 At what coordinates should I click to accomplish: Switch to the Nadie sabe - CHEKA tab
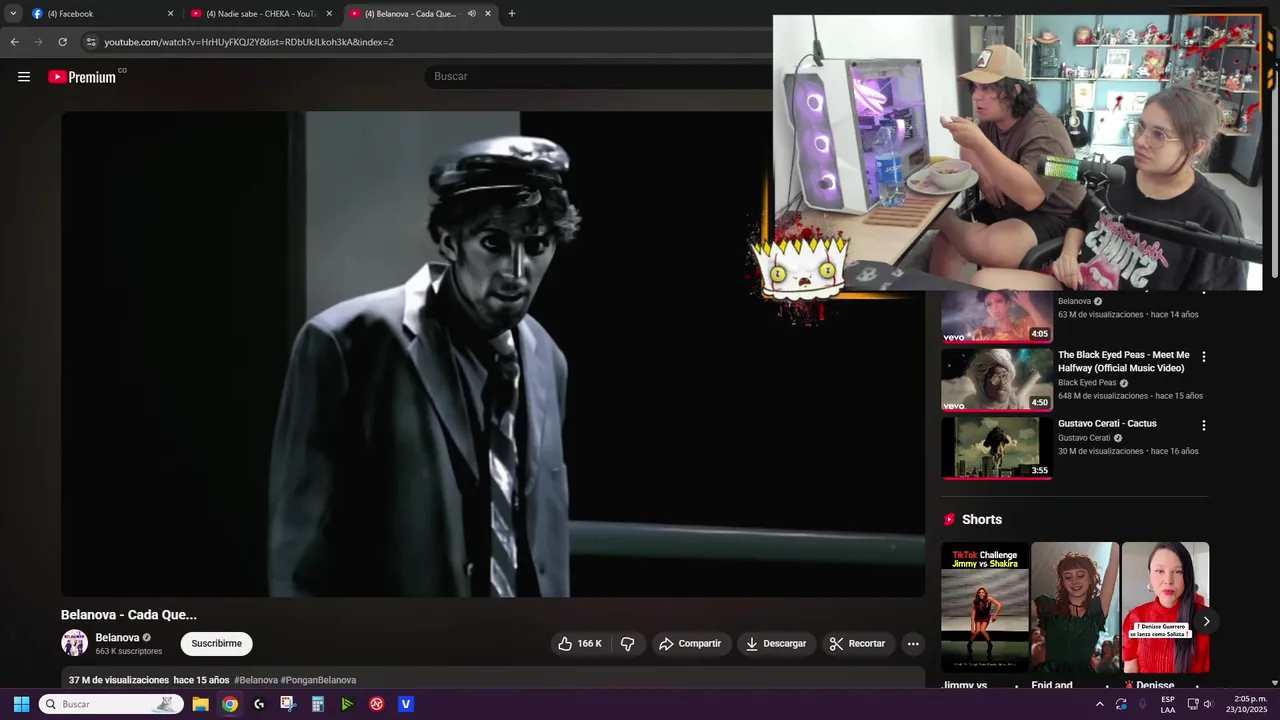(x=260, y=14)
